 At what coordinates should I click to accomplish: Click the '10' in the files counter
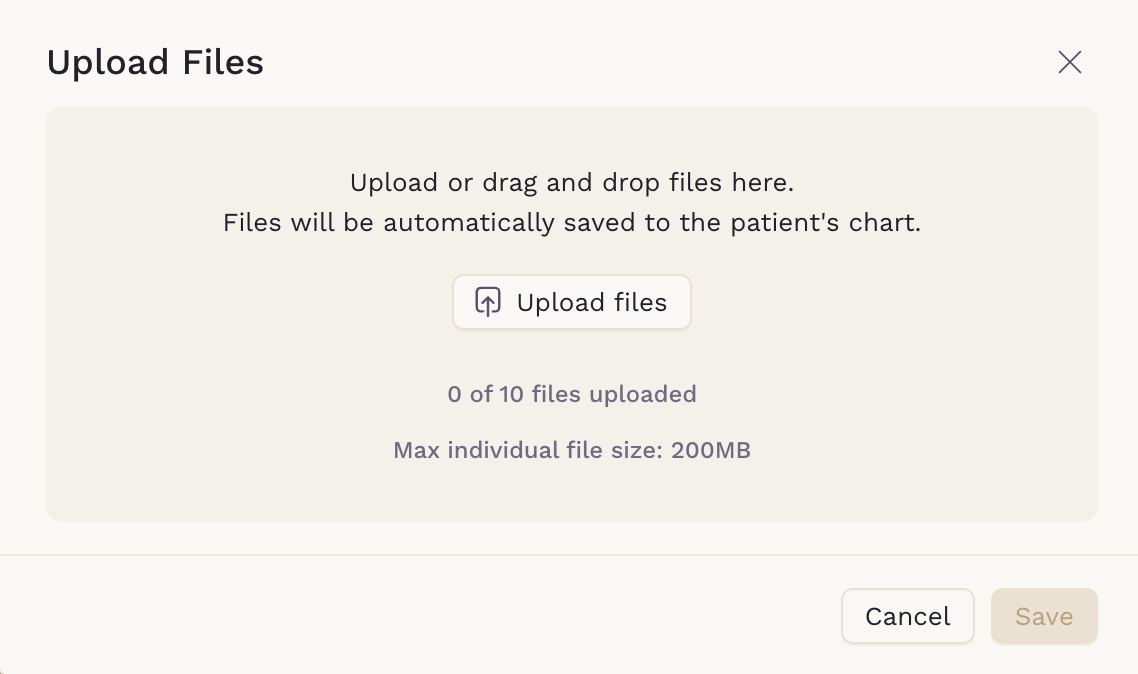[x=511, y=394]
